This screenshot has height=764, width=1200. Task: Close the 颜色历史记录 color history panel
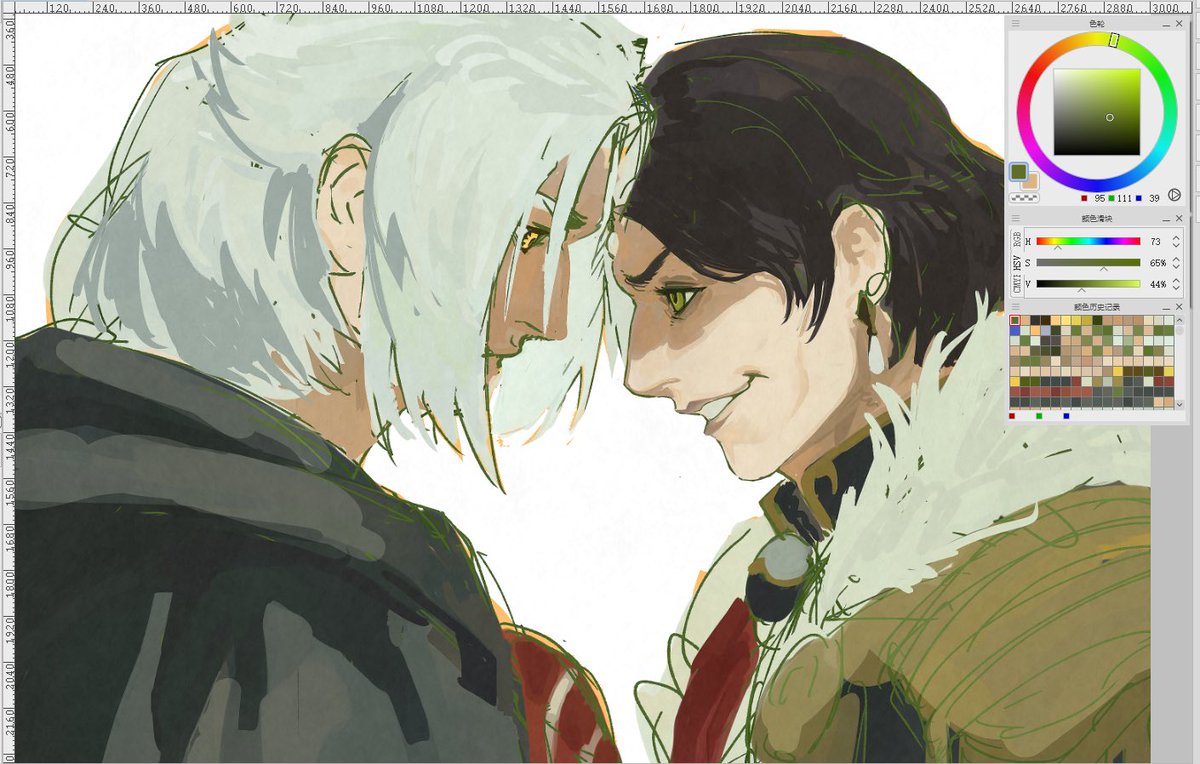[1179, 306]
